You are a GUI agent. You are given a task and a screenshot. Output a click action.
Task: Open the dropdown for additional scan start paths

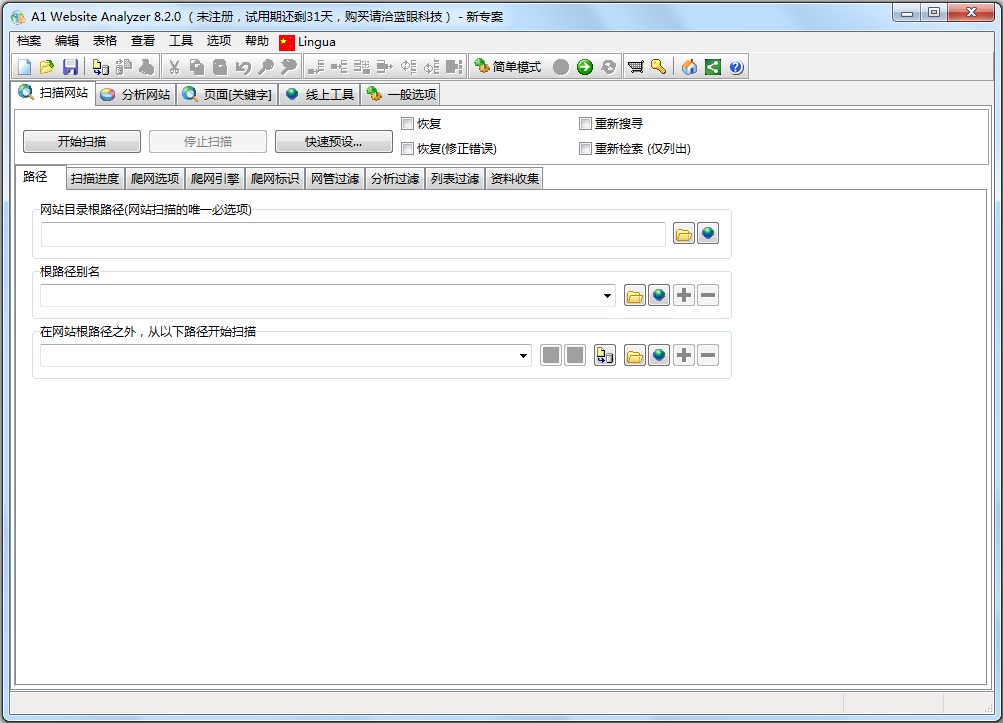pyautogui.click(x=524, y=356)
